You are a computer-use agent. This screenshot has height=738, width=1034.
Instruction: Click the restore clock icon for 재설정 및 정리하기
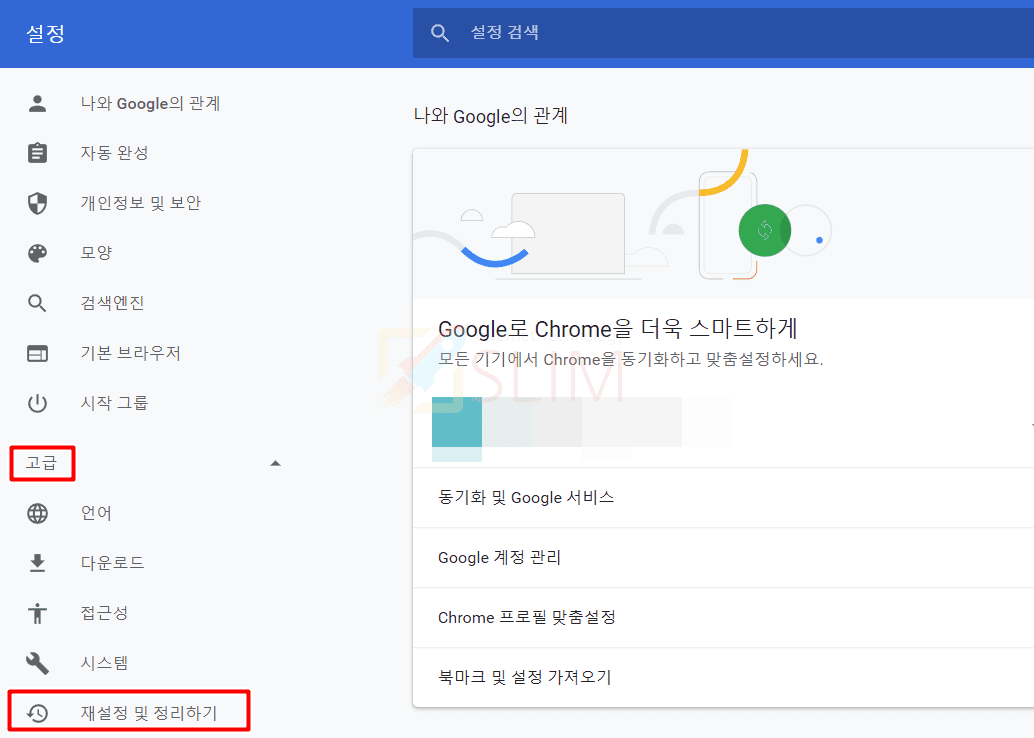click(x=38, y=713)
